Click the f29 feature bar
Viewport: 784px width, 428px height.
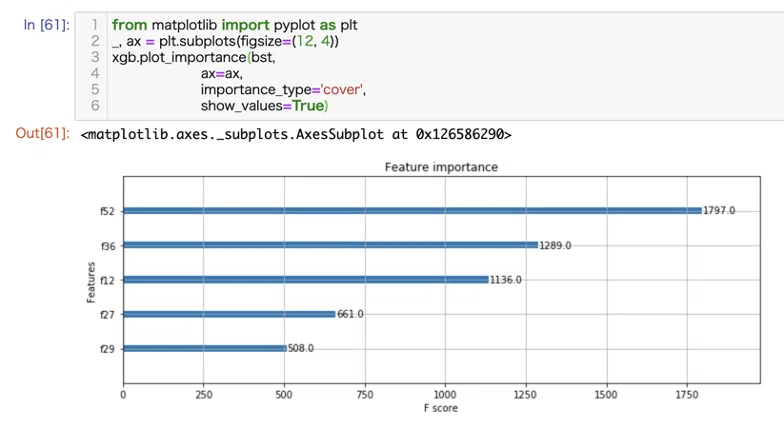(205, 348)
